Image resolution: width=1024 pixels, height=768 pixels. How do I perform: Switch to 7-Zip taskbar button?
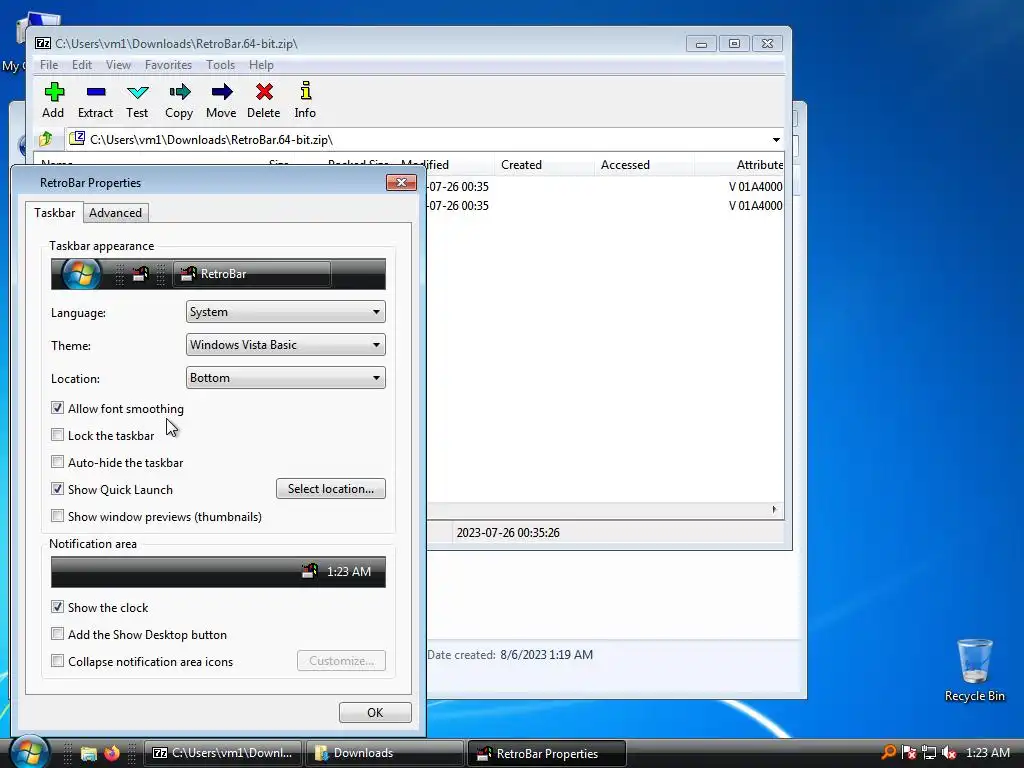point(223,753)
